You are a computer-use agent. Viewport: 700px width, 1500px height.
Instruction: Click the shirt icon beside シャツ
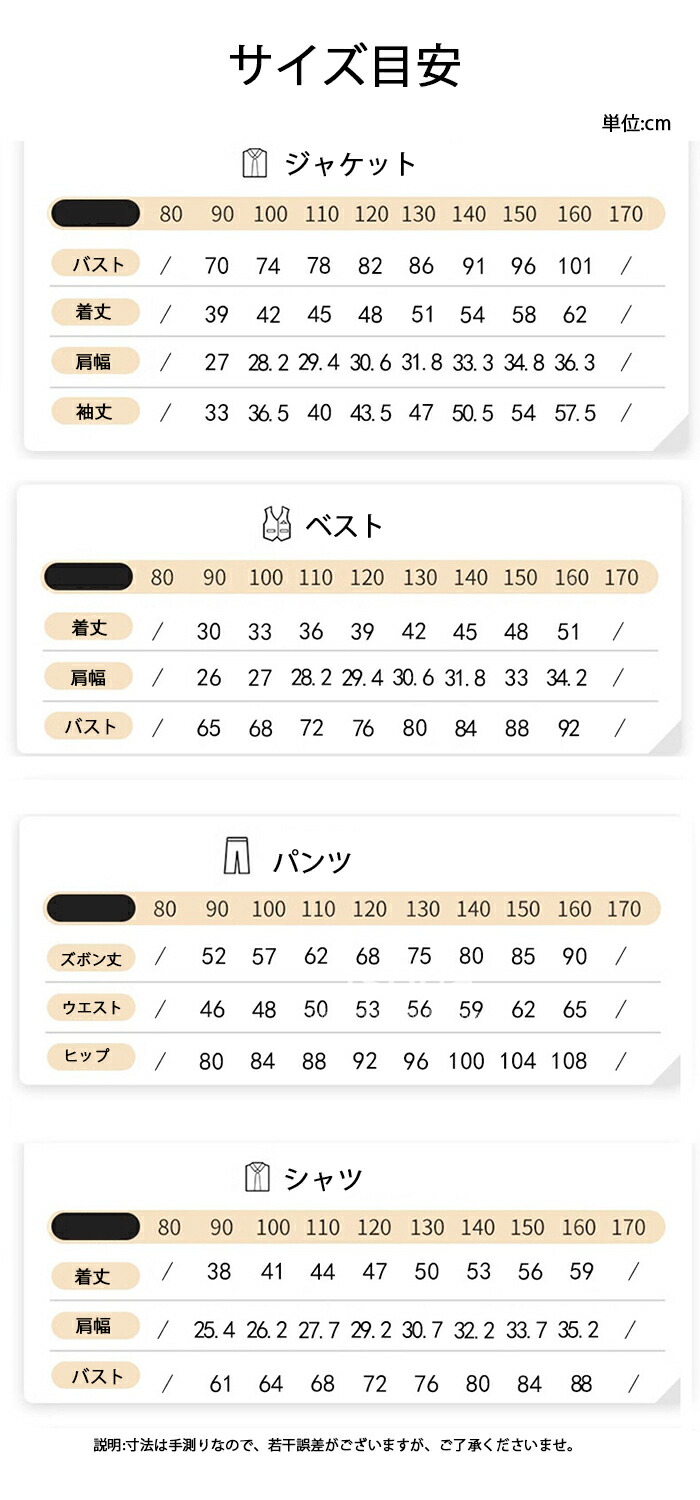[x=257, y=1177]
